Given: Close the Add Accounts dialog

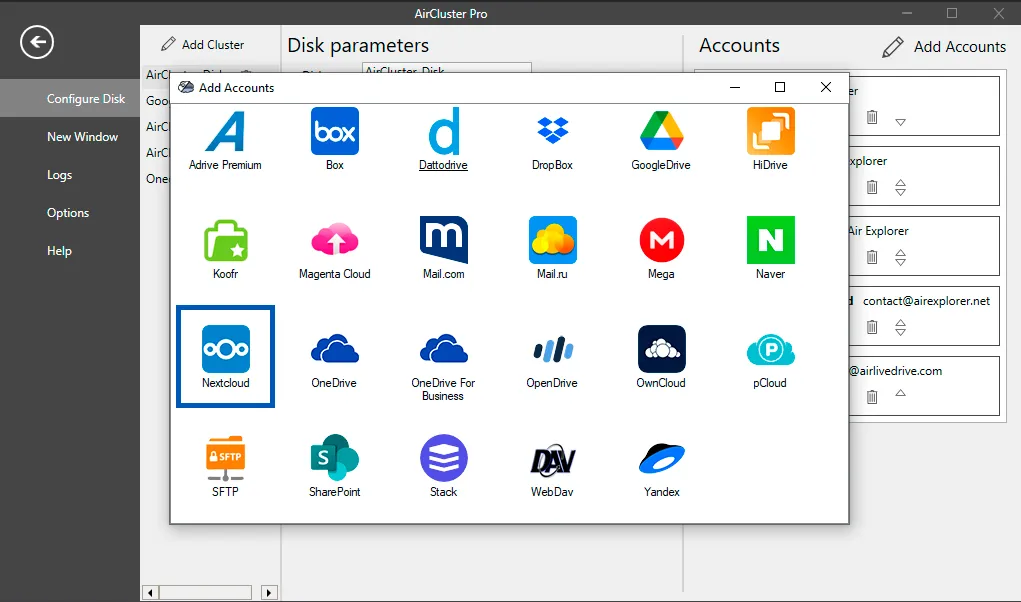Looking at the screenshot, I should point(826,87).
